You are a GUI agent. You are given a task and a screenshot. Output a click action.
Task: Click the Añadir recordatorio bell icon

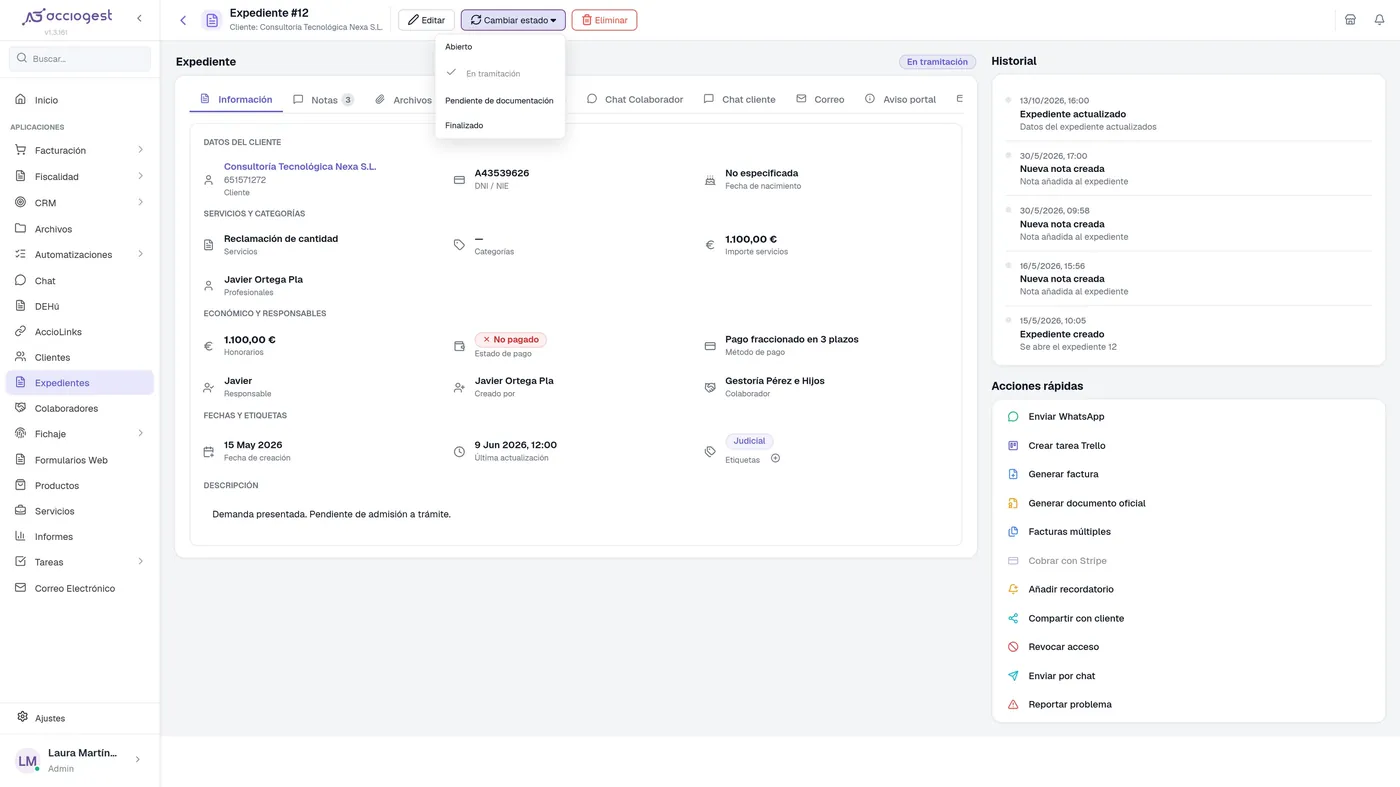coord(1013,589)
